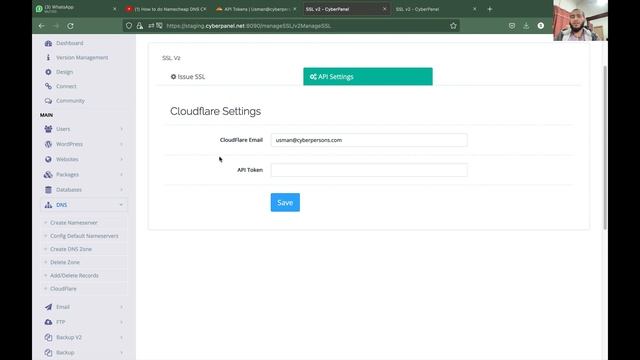Expand the FTP menu chevron
The height and width of the screenshot is (360, 640).
point(122,322)
